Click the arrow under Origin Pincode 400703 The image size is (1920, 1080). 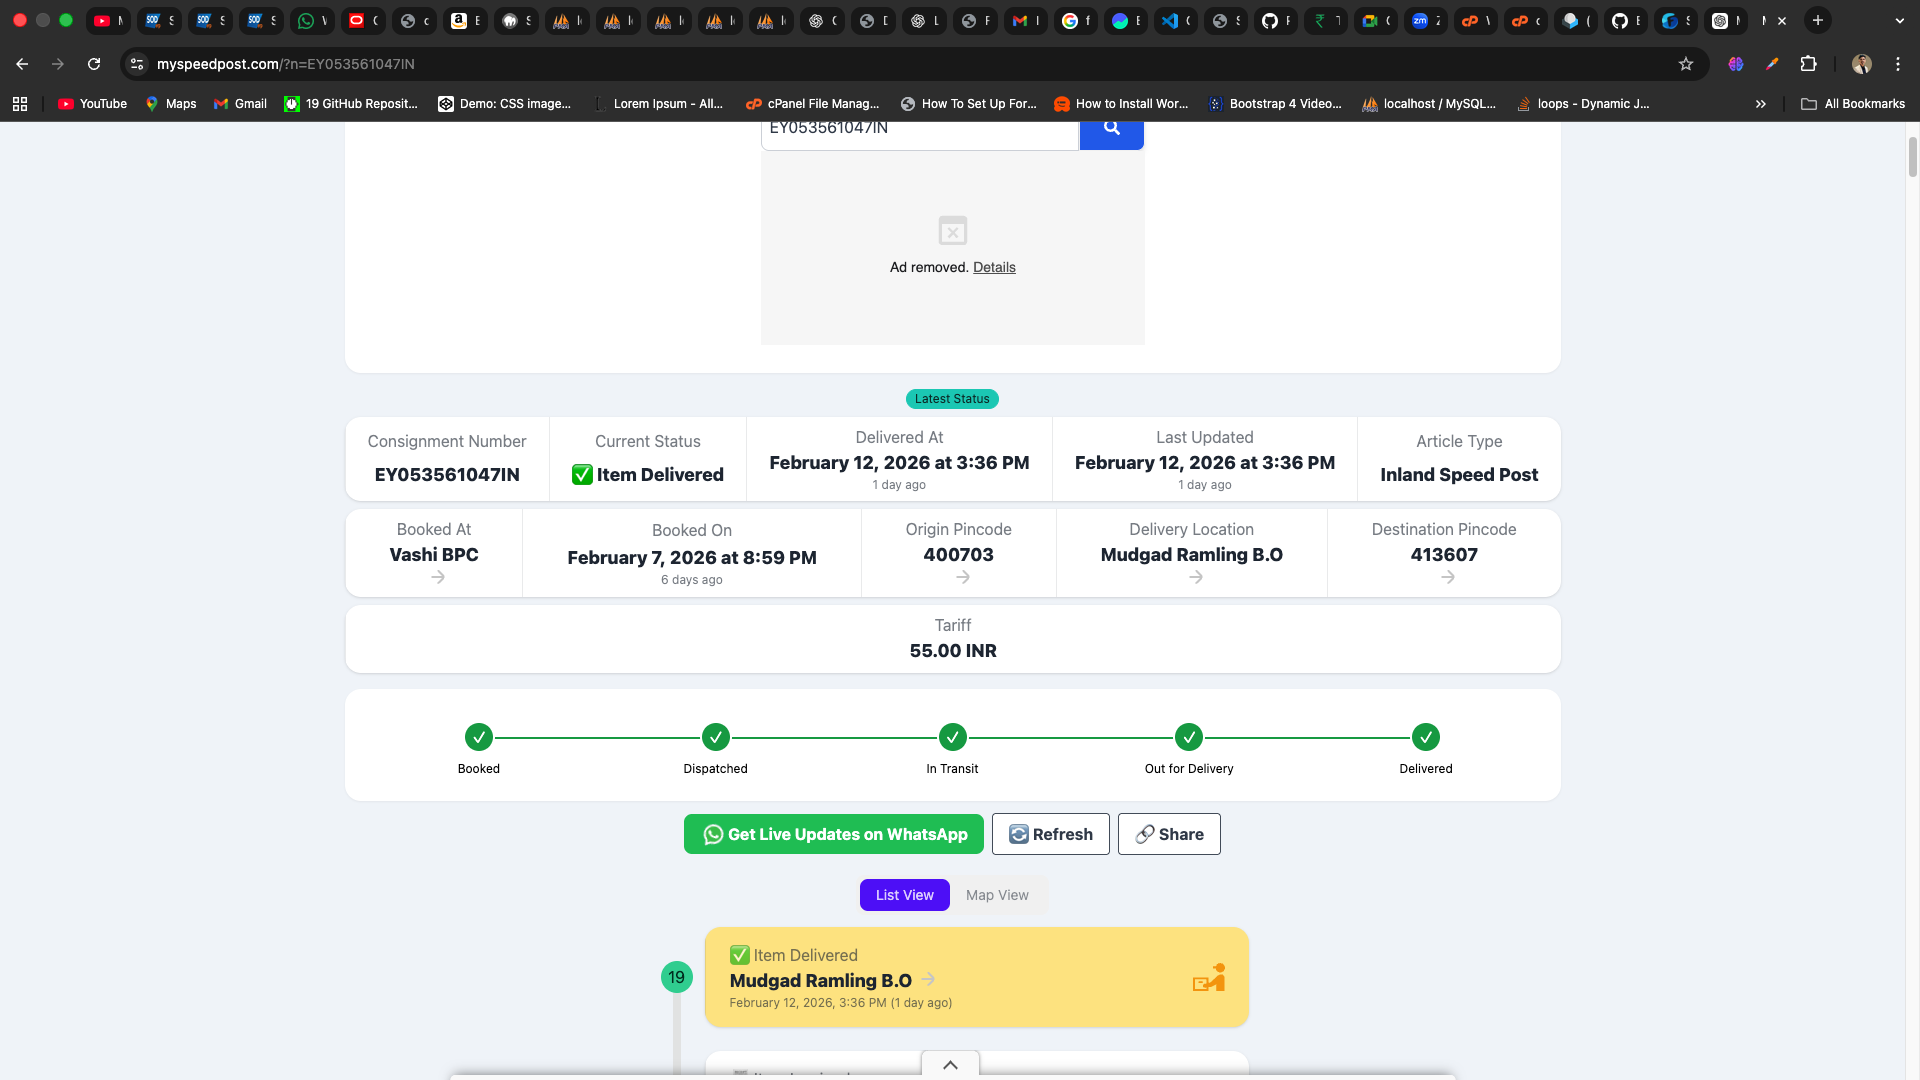click(x=962, y=578)
